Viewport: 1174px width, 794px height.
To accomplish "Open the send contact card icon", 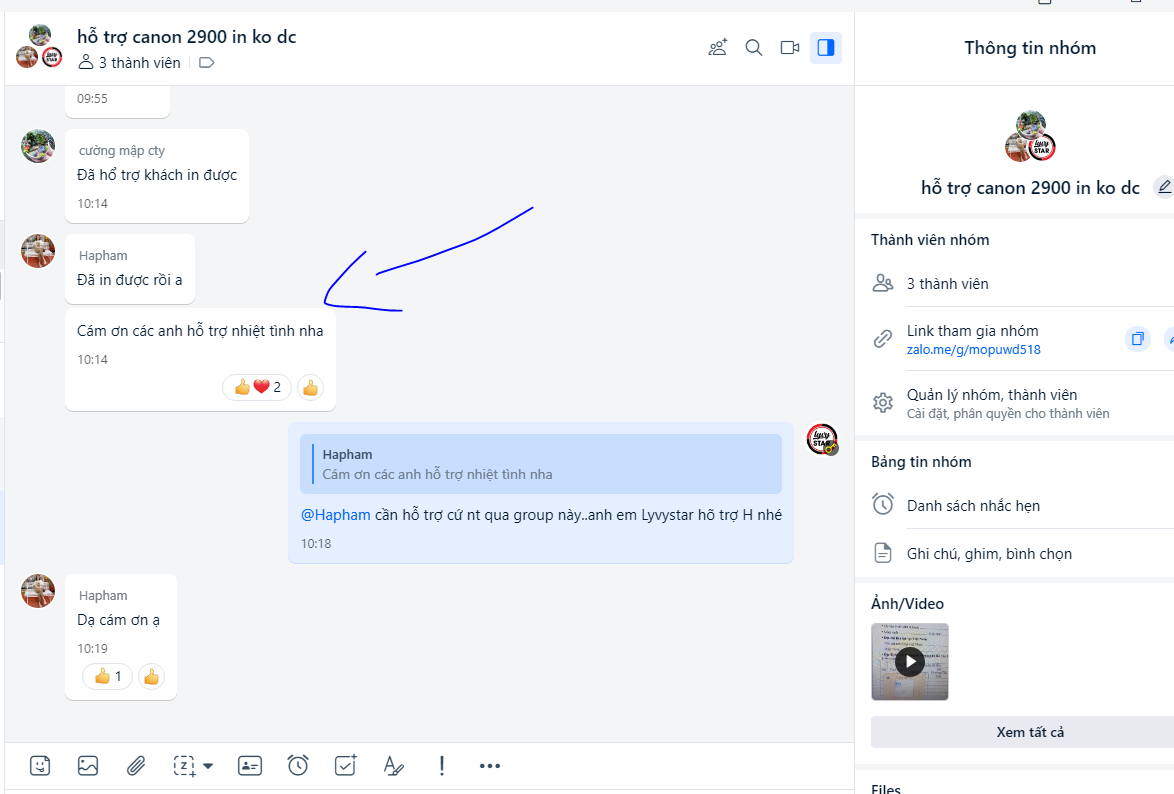I will [x=249, y=766].
